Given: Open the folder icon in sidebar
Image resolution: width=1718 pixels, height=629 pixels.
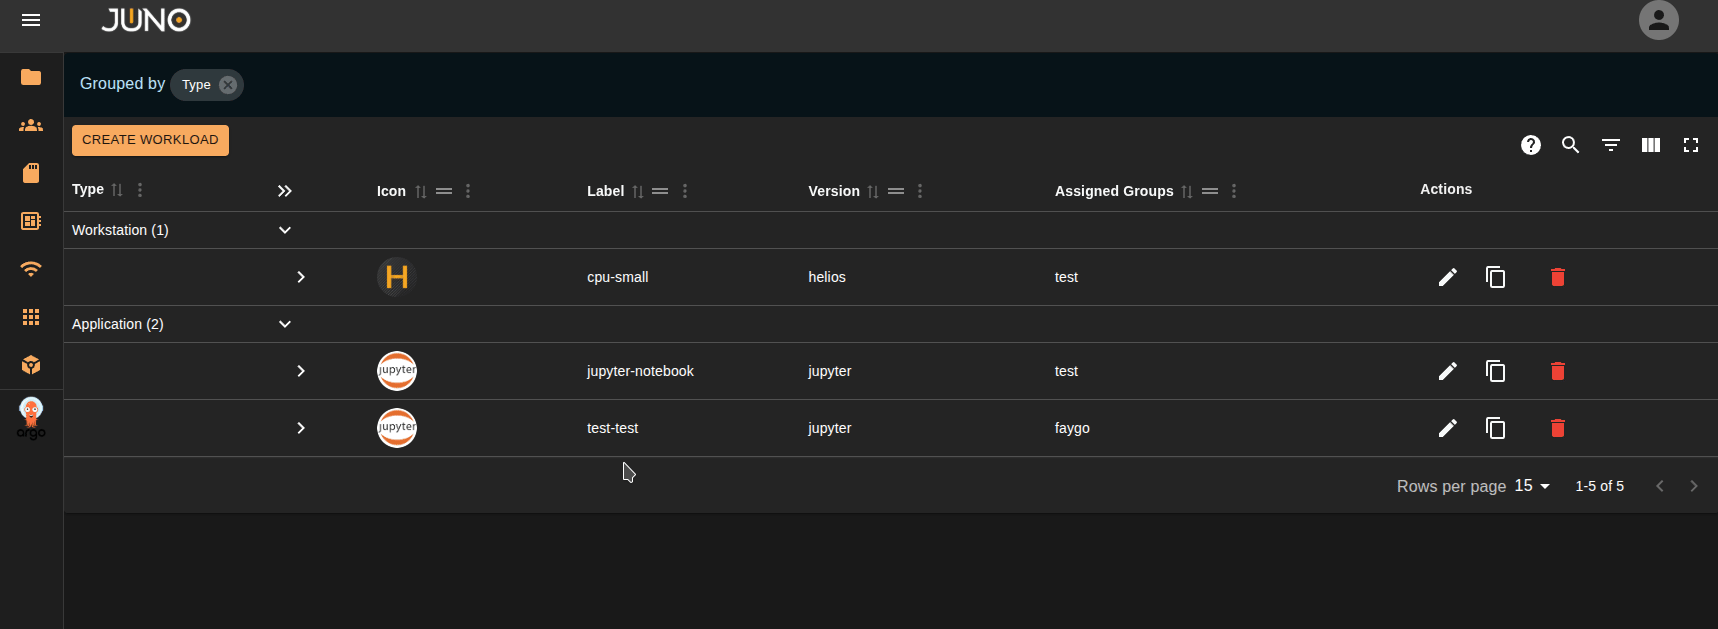Looking at the screenshot, I should coord(31,77).
